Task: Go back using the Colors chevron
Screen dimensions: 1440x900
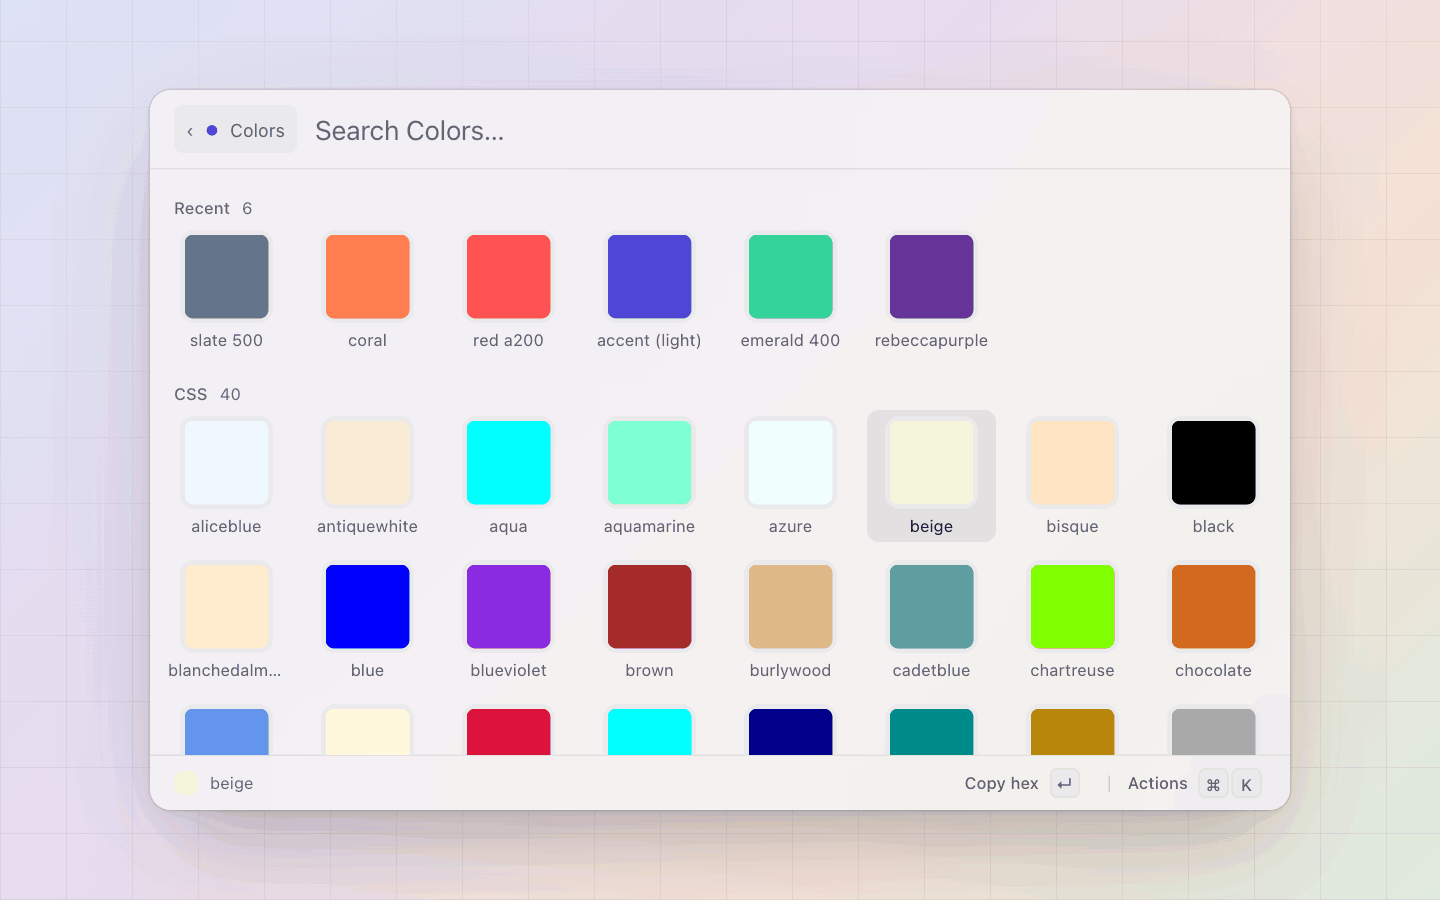Action: point(190,131)
